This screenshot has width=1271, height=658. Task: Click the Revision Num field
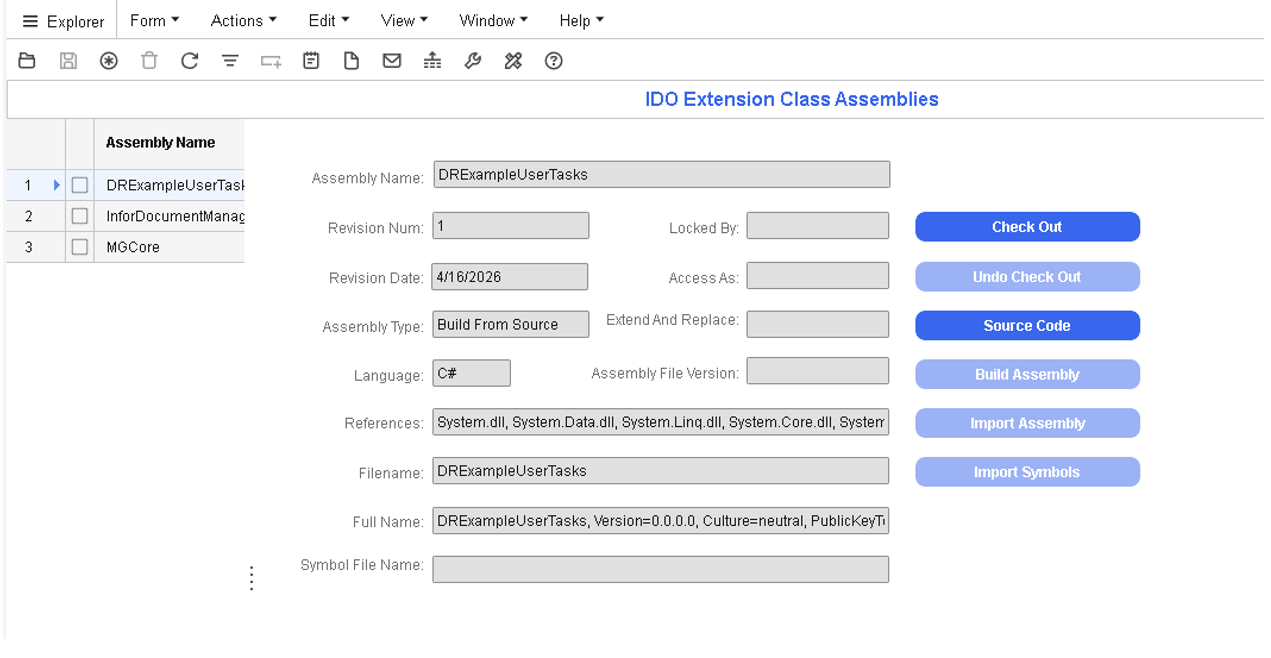click(x=511, y=226)
